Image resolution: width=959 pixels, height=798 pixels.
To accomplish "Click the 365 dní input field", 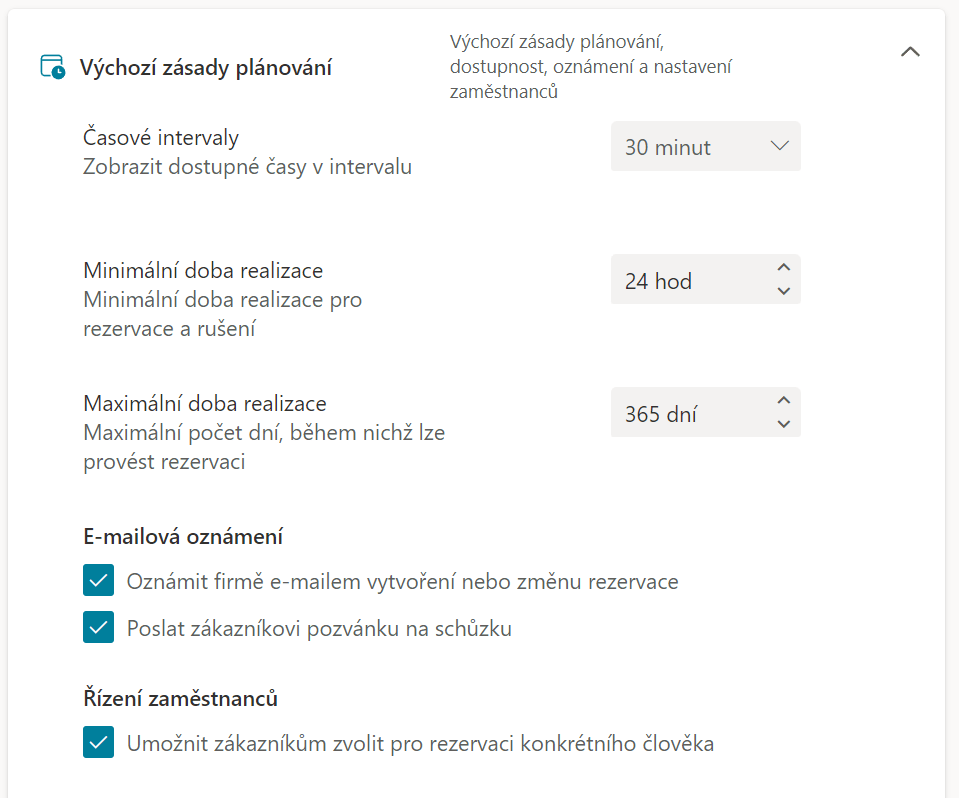I will (x=690, y=414).
